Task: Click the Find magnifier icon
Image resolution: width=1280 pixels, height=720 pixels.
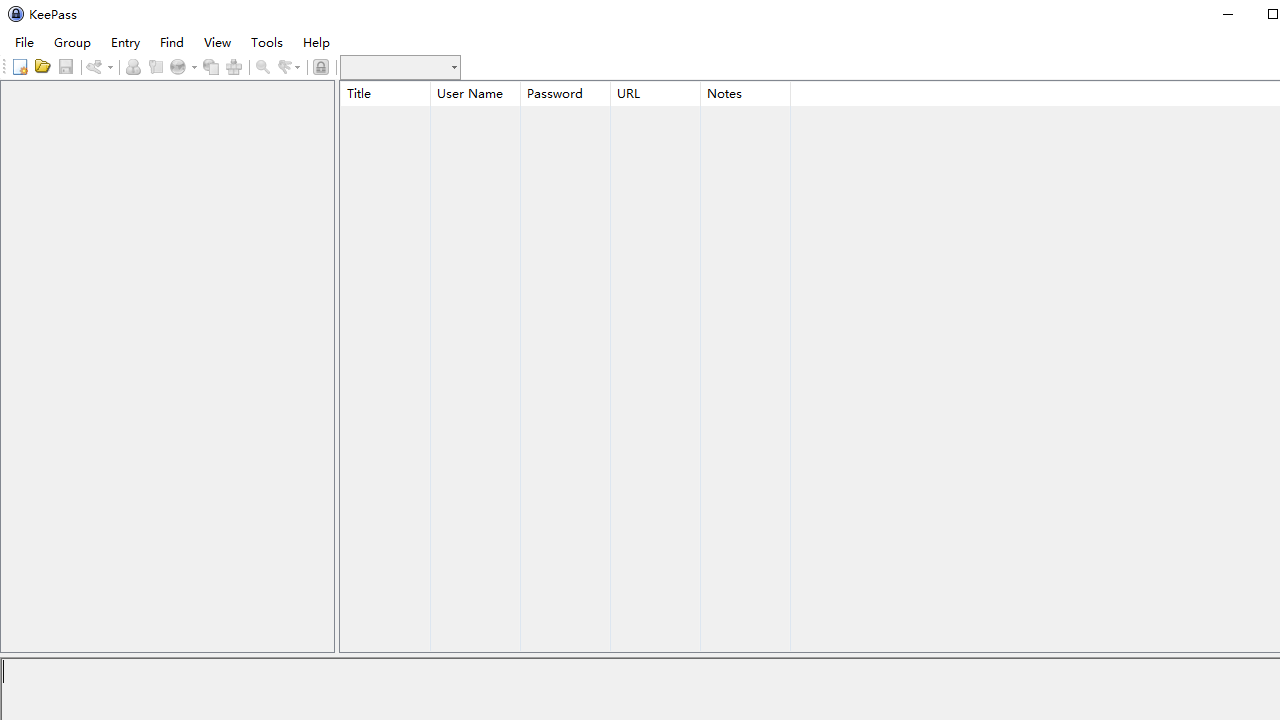Action: coord(263,67)
